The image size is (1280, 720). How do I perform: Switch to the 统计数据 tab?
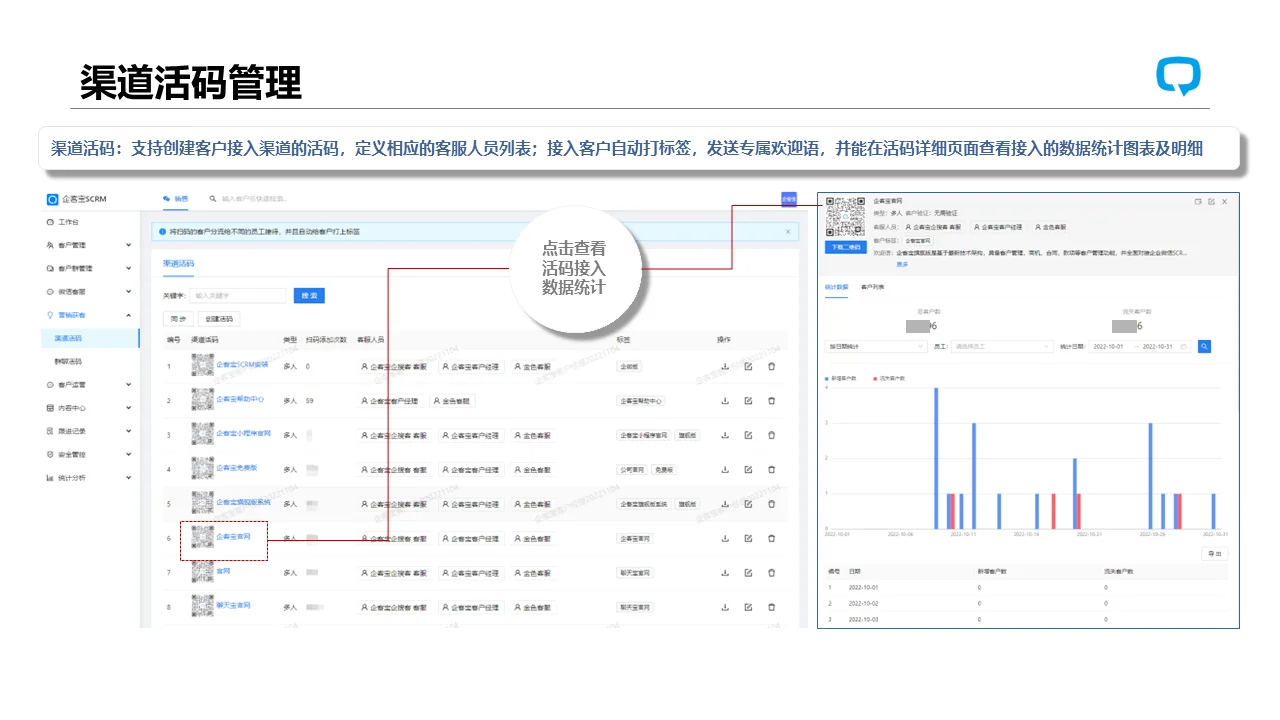[836, 287]
